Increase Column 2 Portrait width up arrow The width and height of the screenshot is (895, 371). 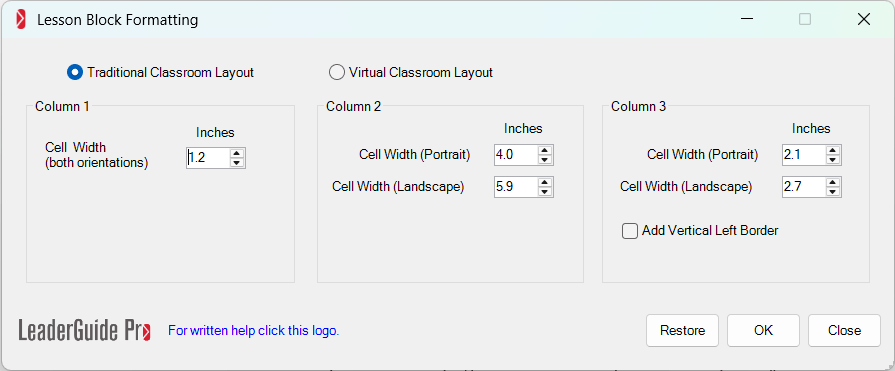coord(545,150)
